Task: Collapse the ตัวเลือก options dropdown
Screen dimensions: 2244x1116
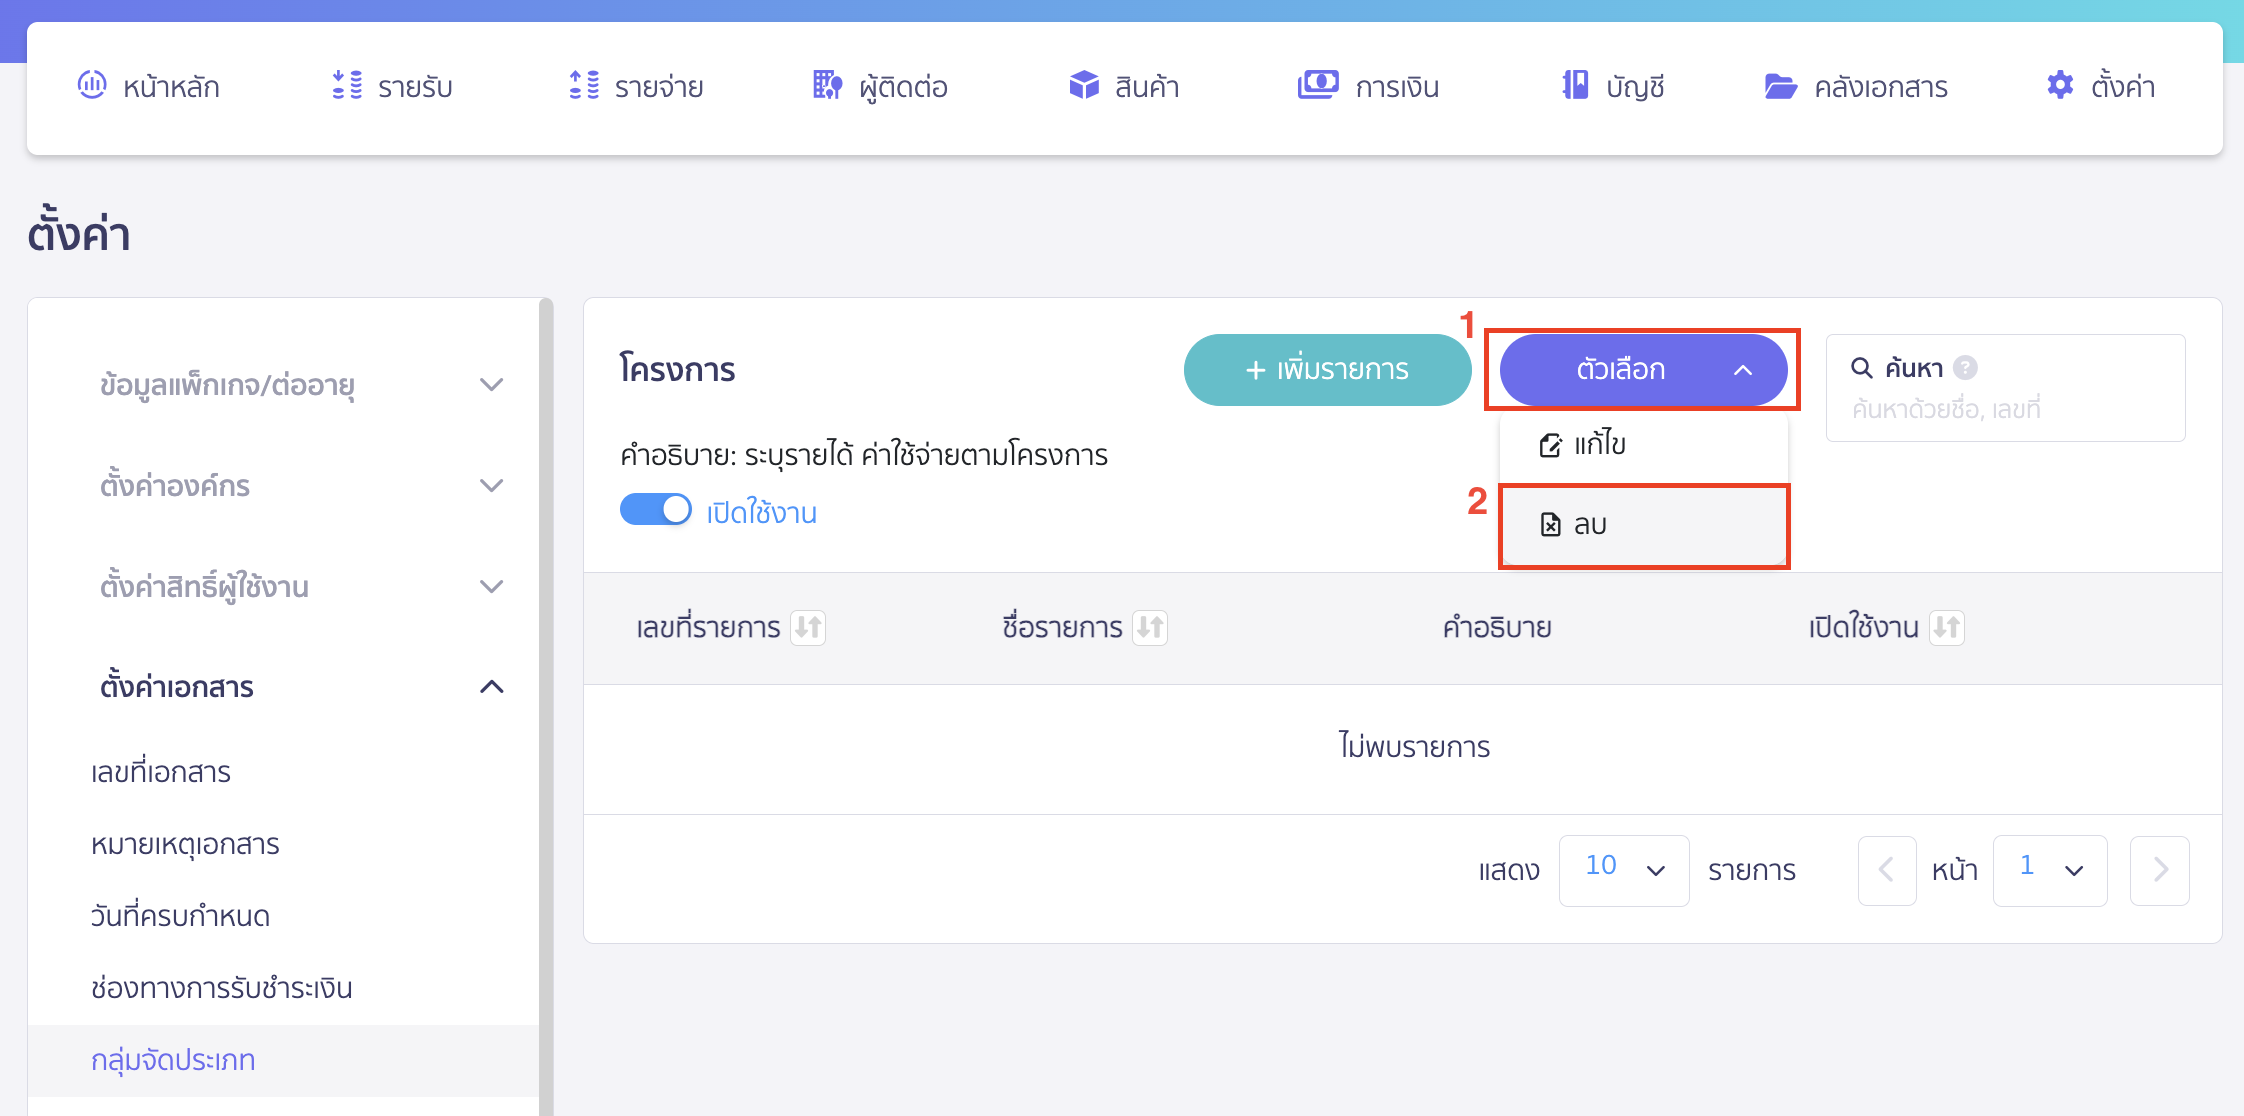Action: point(1643,369)
